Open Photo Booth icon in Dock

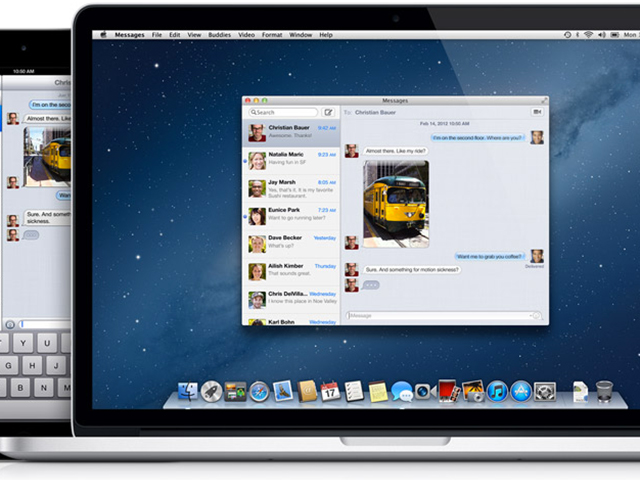(x=449, y=391)
